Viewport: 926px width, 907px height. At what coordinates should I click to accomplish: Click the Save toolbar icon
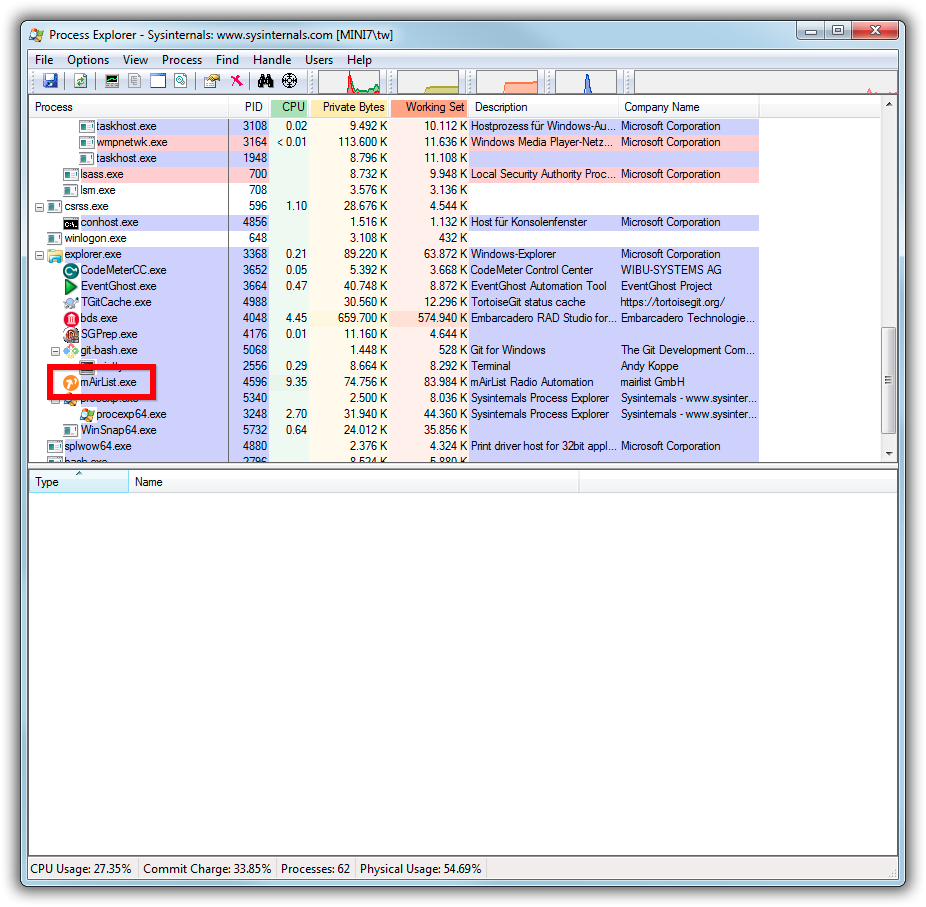point(50,81)
